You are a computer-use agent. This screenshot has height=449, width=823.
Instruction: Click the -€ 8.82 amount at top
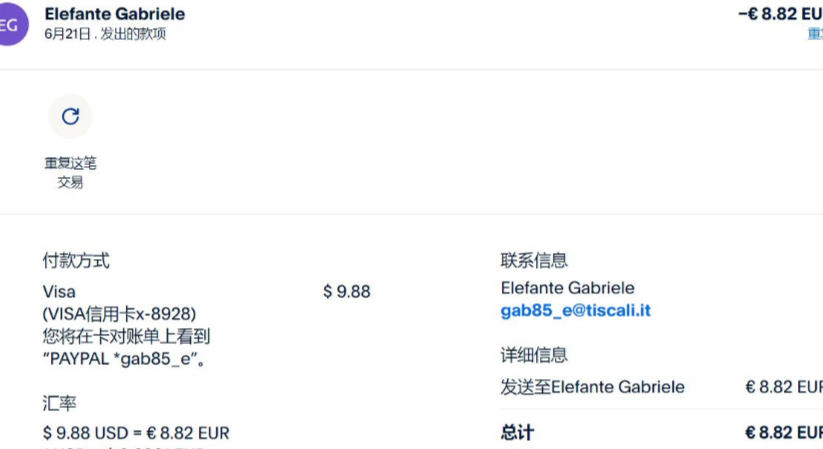(780, 13)
